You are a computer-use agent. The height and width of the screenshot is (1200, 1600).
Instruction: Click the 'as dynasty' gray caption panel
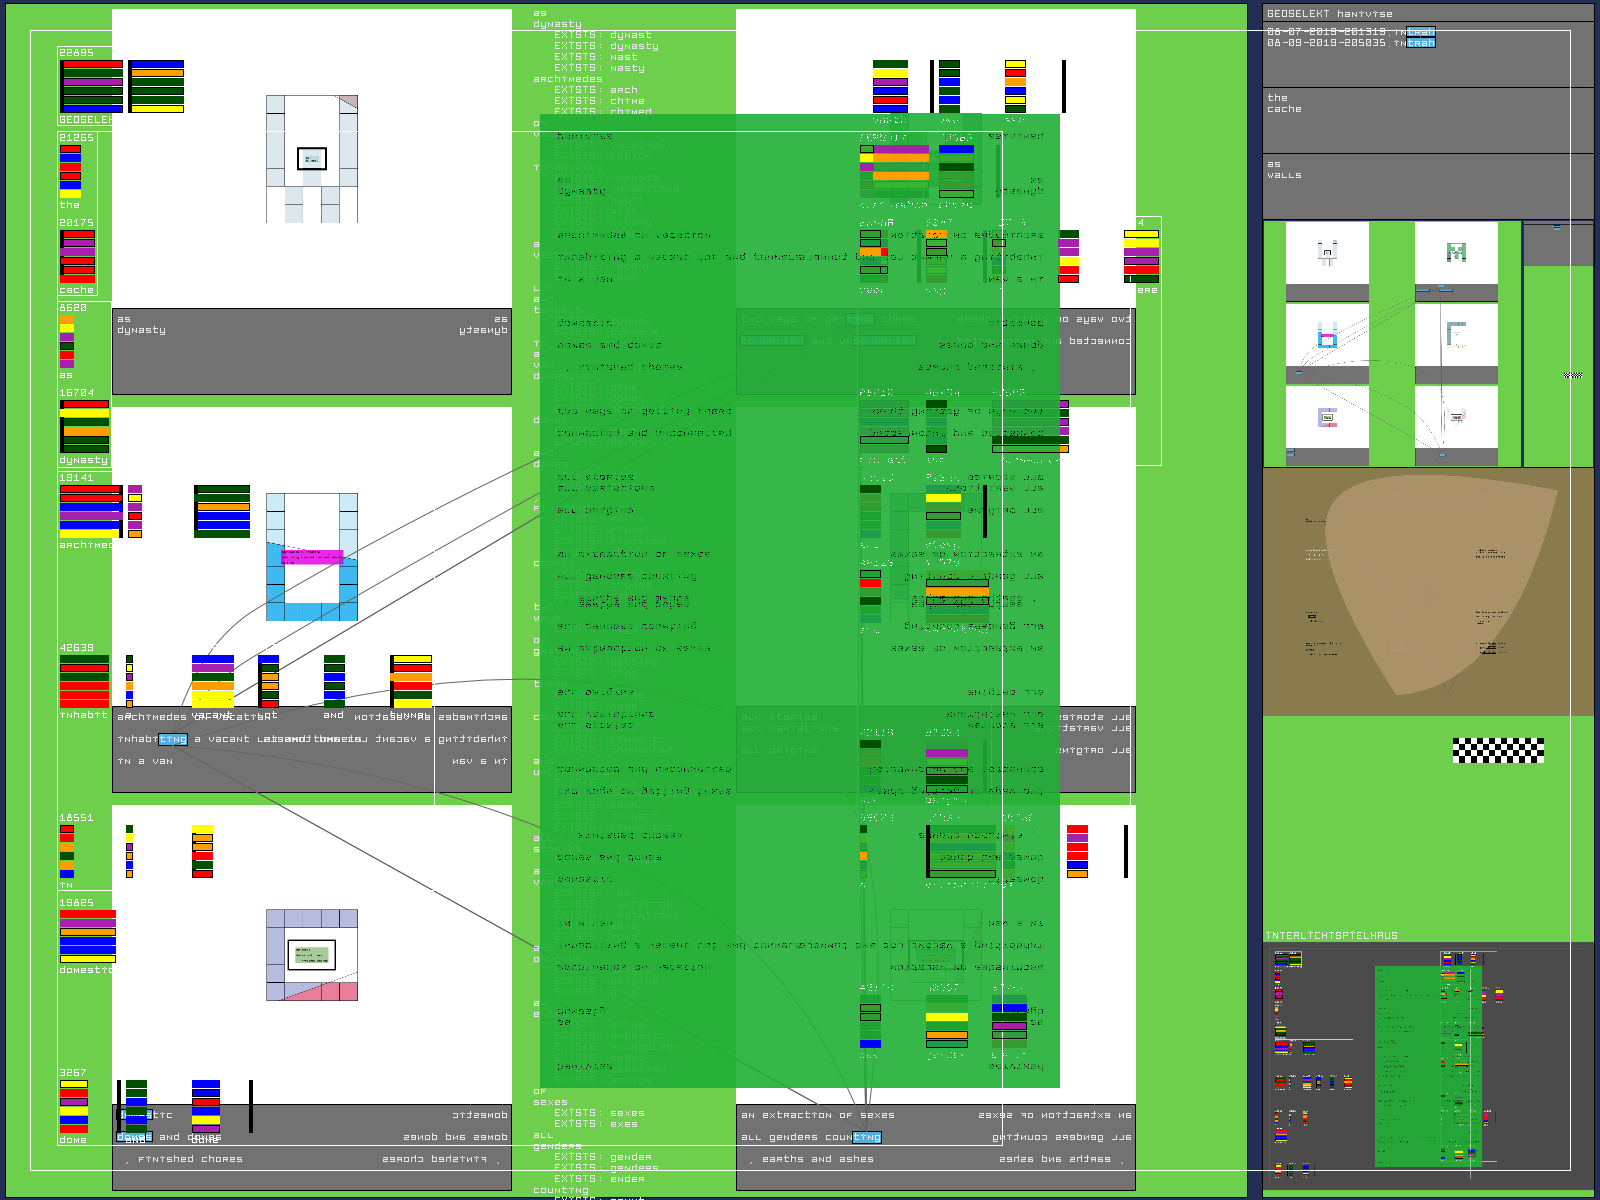(x=312, y=351)
